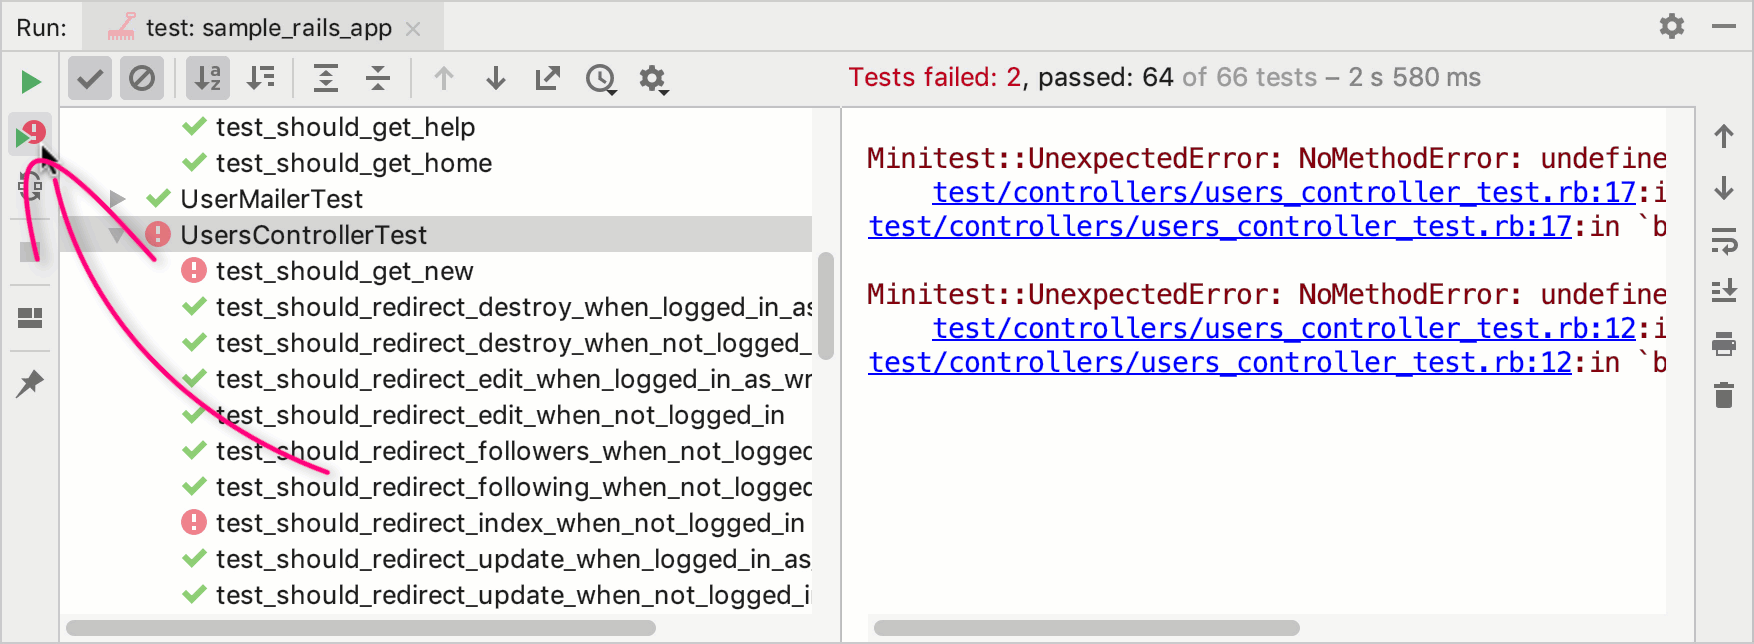The image size is (1754, 644).
Task: Expand the UserMailerTest node
Action: click(118, 199)
